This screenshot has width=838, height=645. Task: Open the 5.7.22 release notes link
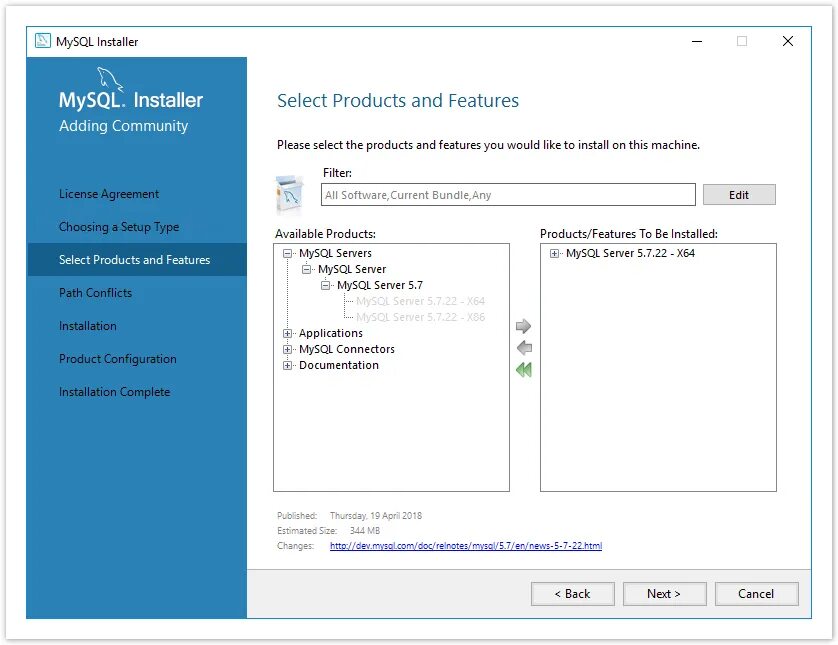pyautogui.click(x=466, y=546)
